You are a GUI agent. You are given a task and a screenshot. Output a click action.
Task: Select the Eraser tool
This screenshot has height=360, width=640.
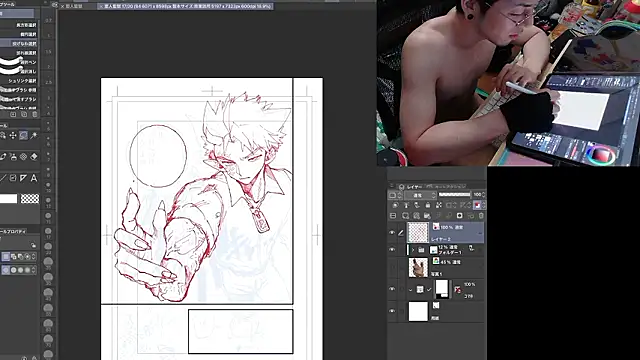coord(34,157)
